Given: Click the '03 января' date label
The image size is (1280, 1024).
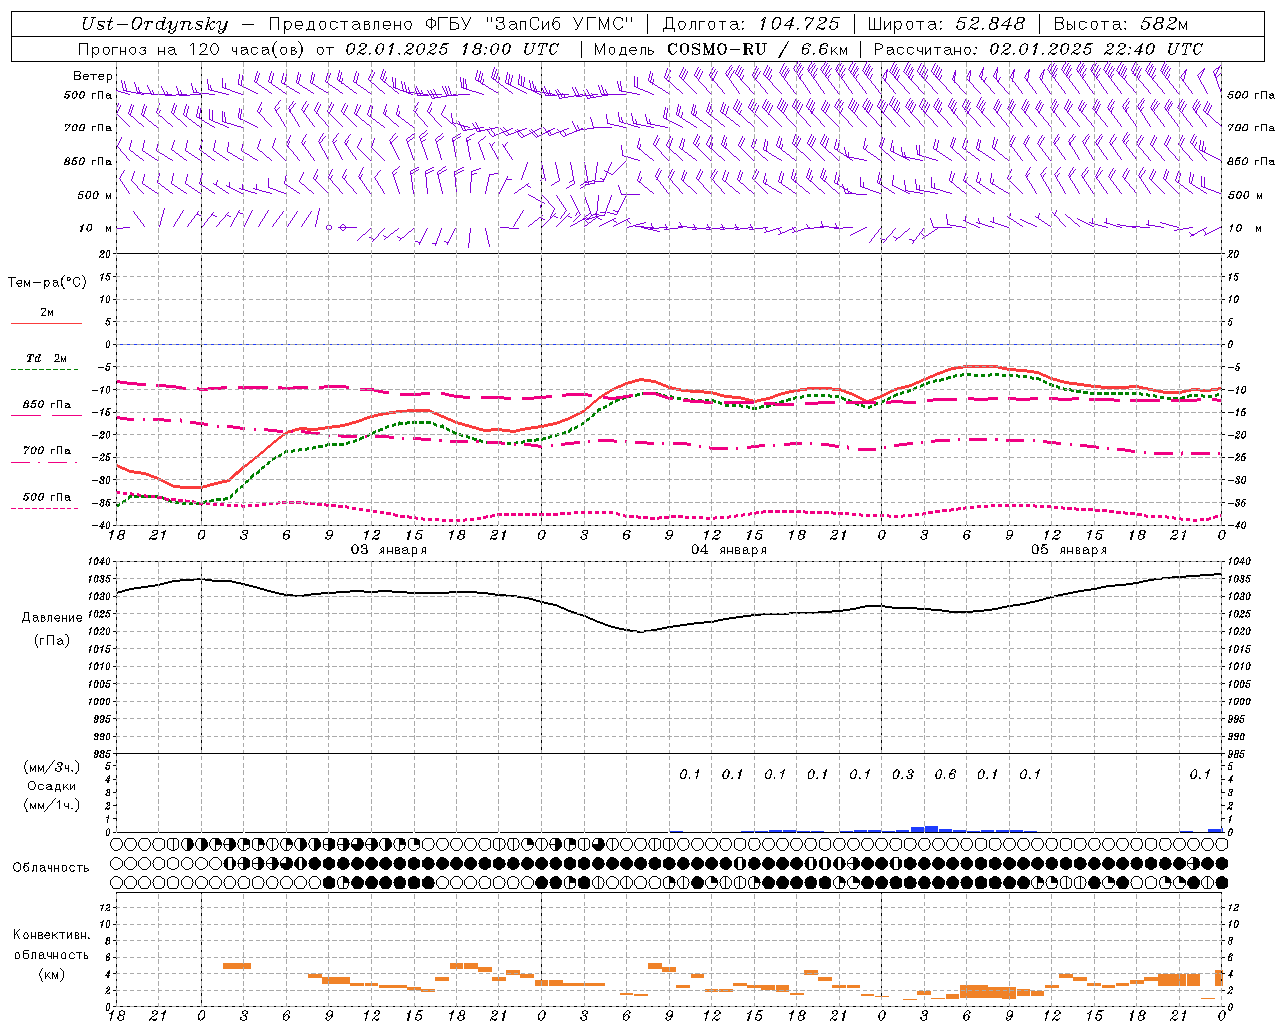Looking at the screenshot, I should pos(388,550).
